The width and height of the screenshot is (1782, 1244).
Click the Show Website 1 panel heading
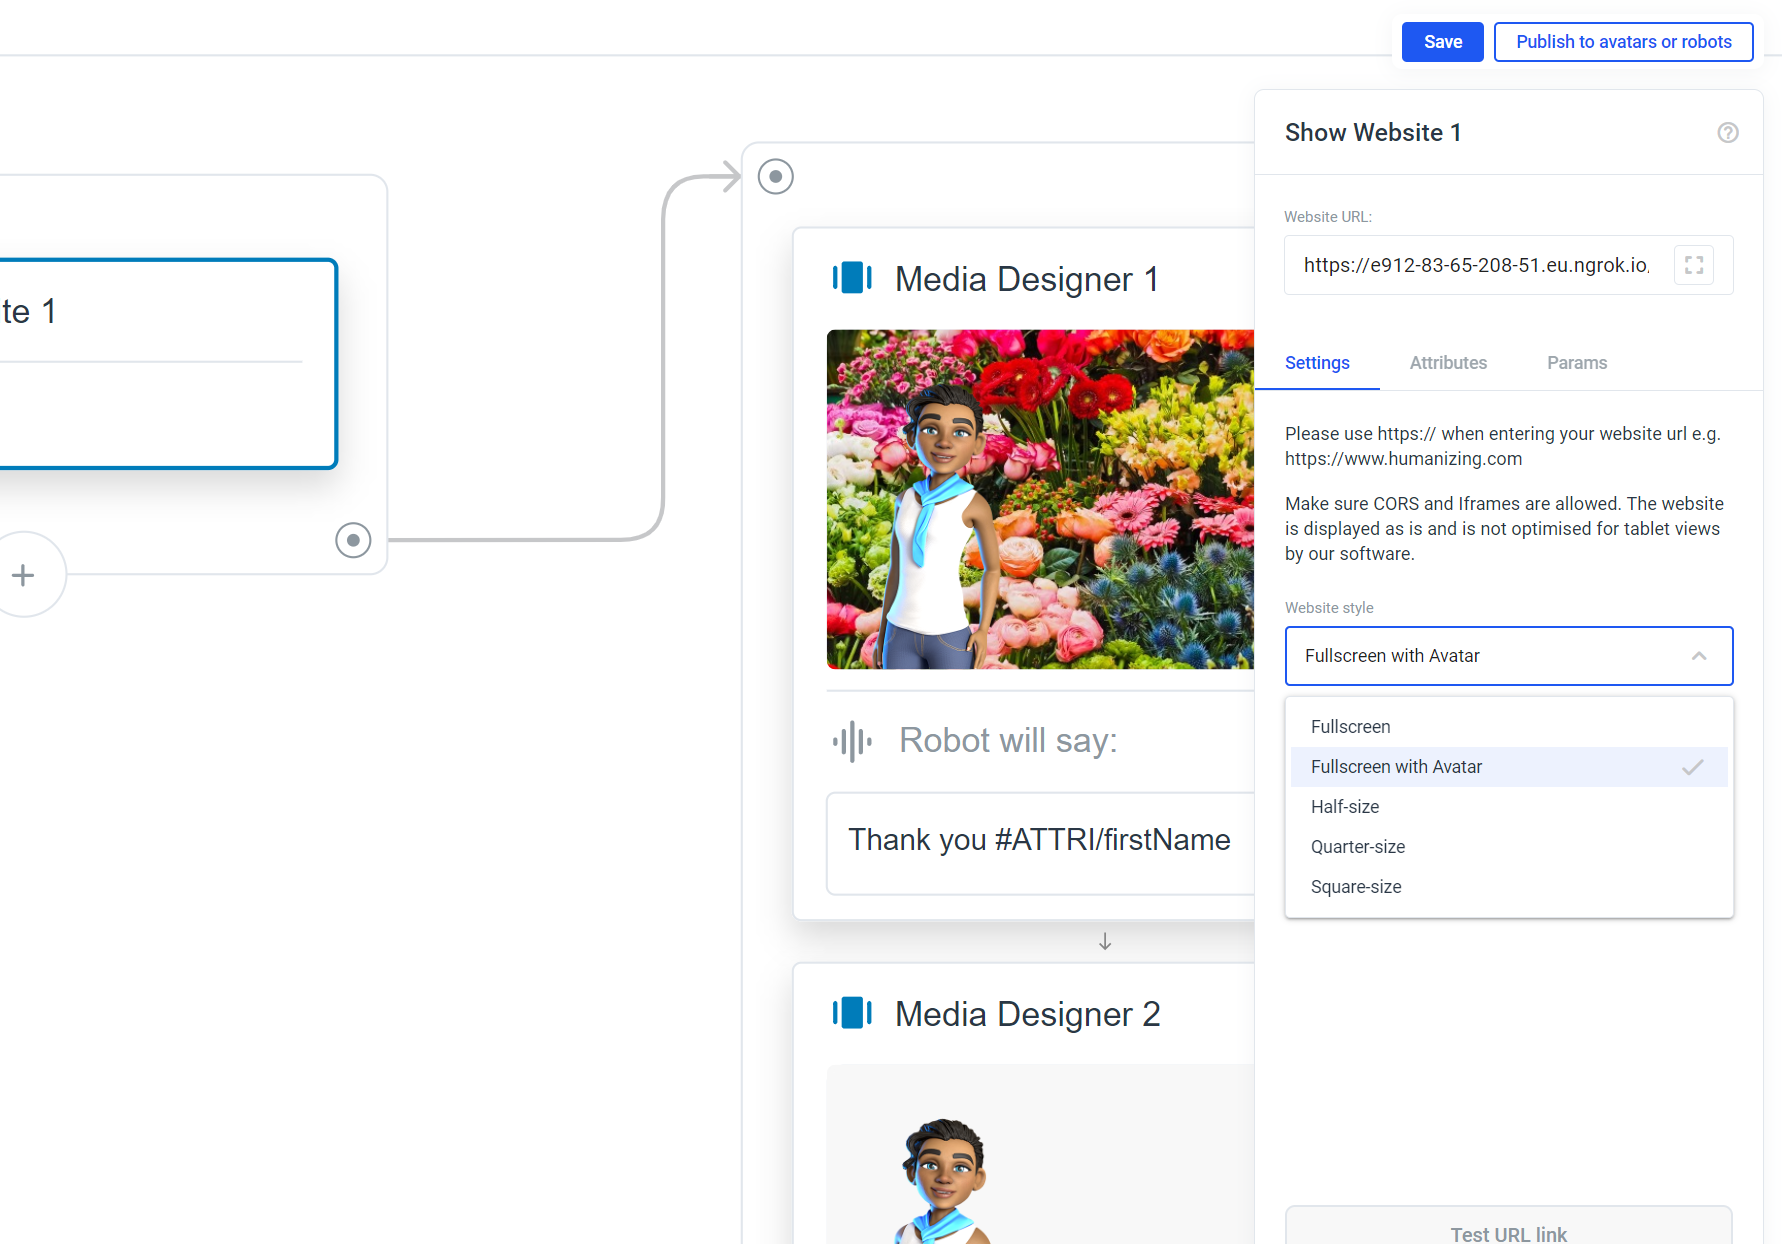(x=1373, y=133)
